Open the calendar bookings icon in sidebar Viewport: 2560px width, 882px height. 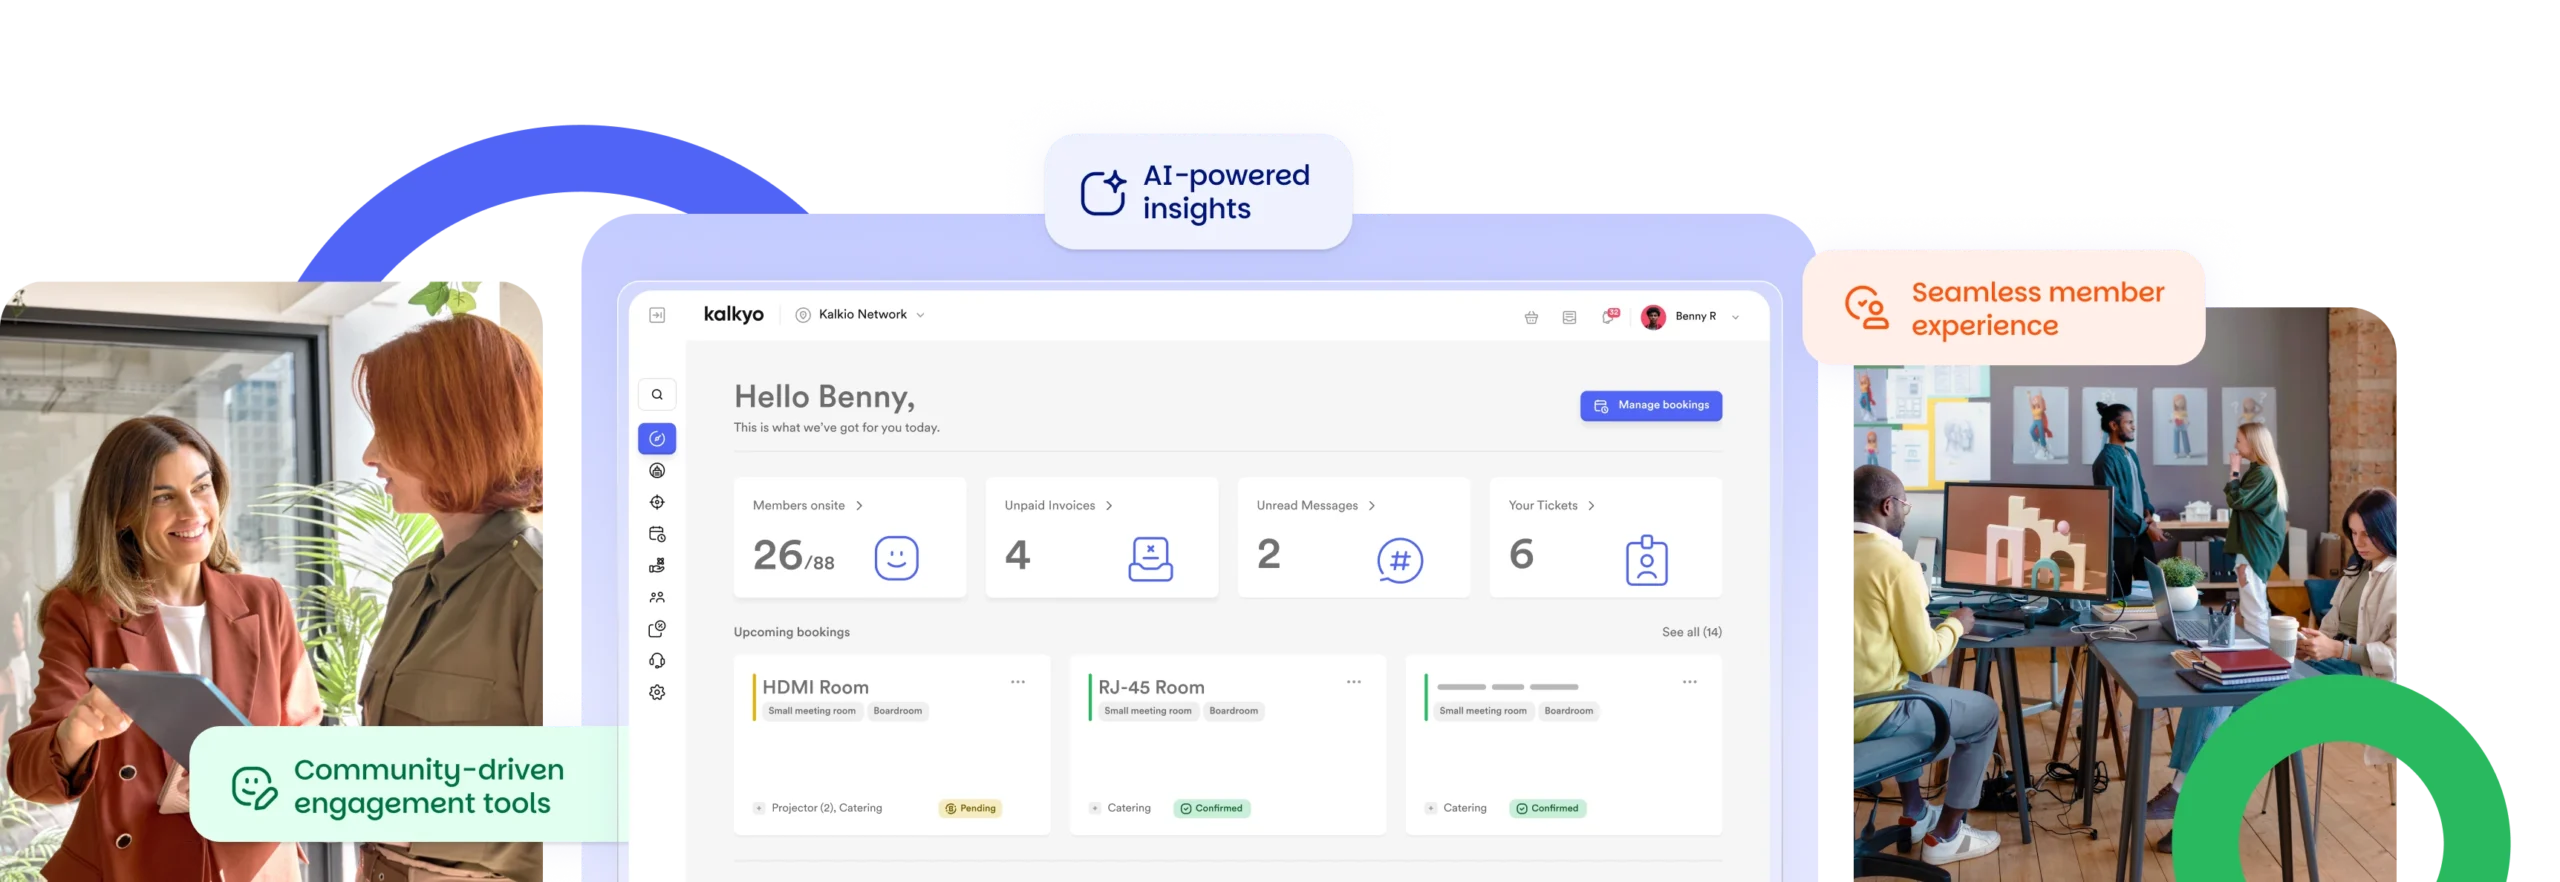click(657, 534)
